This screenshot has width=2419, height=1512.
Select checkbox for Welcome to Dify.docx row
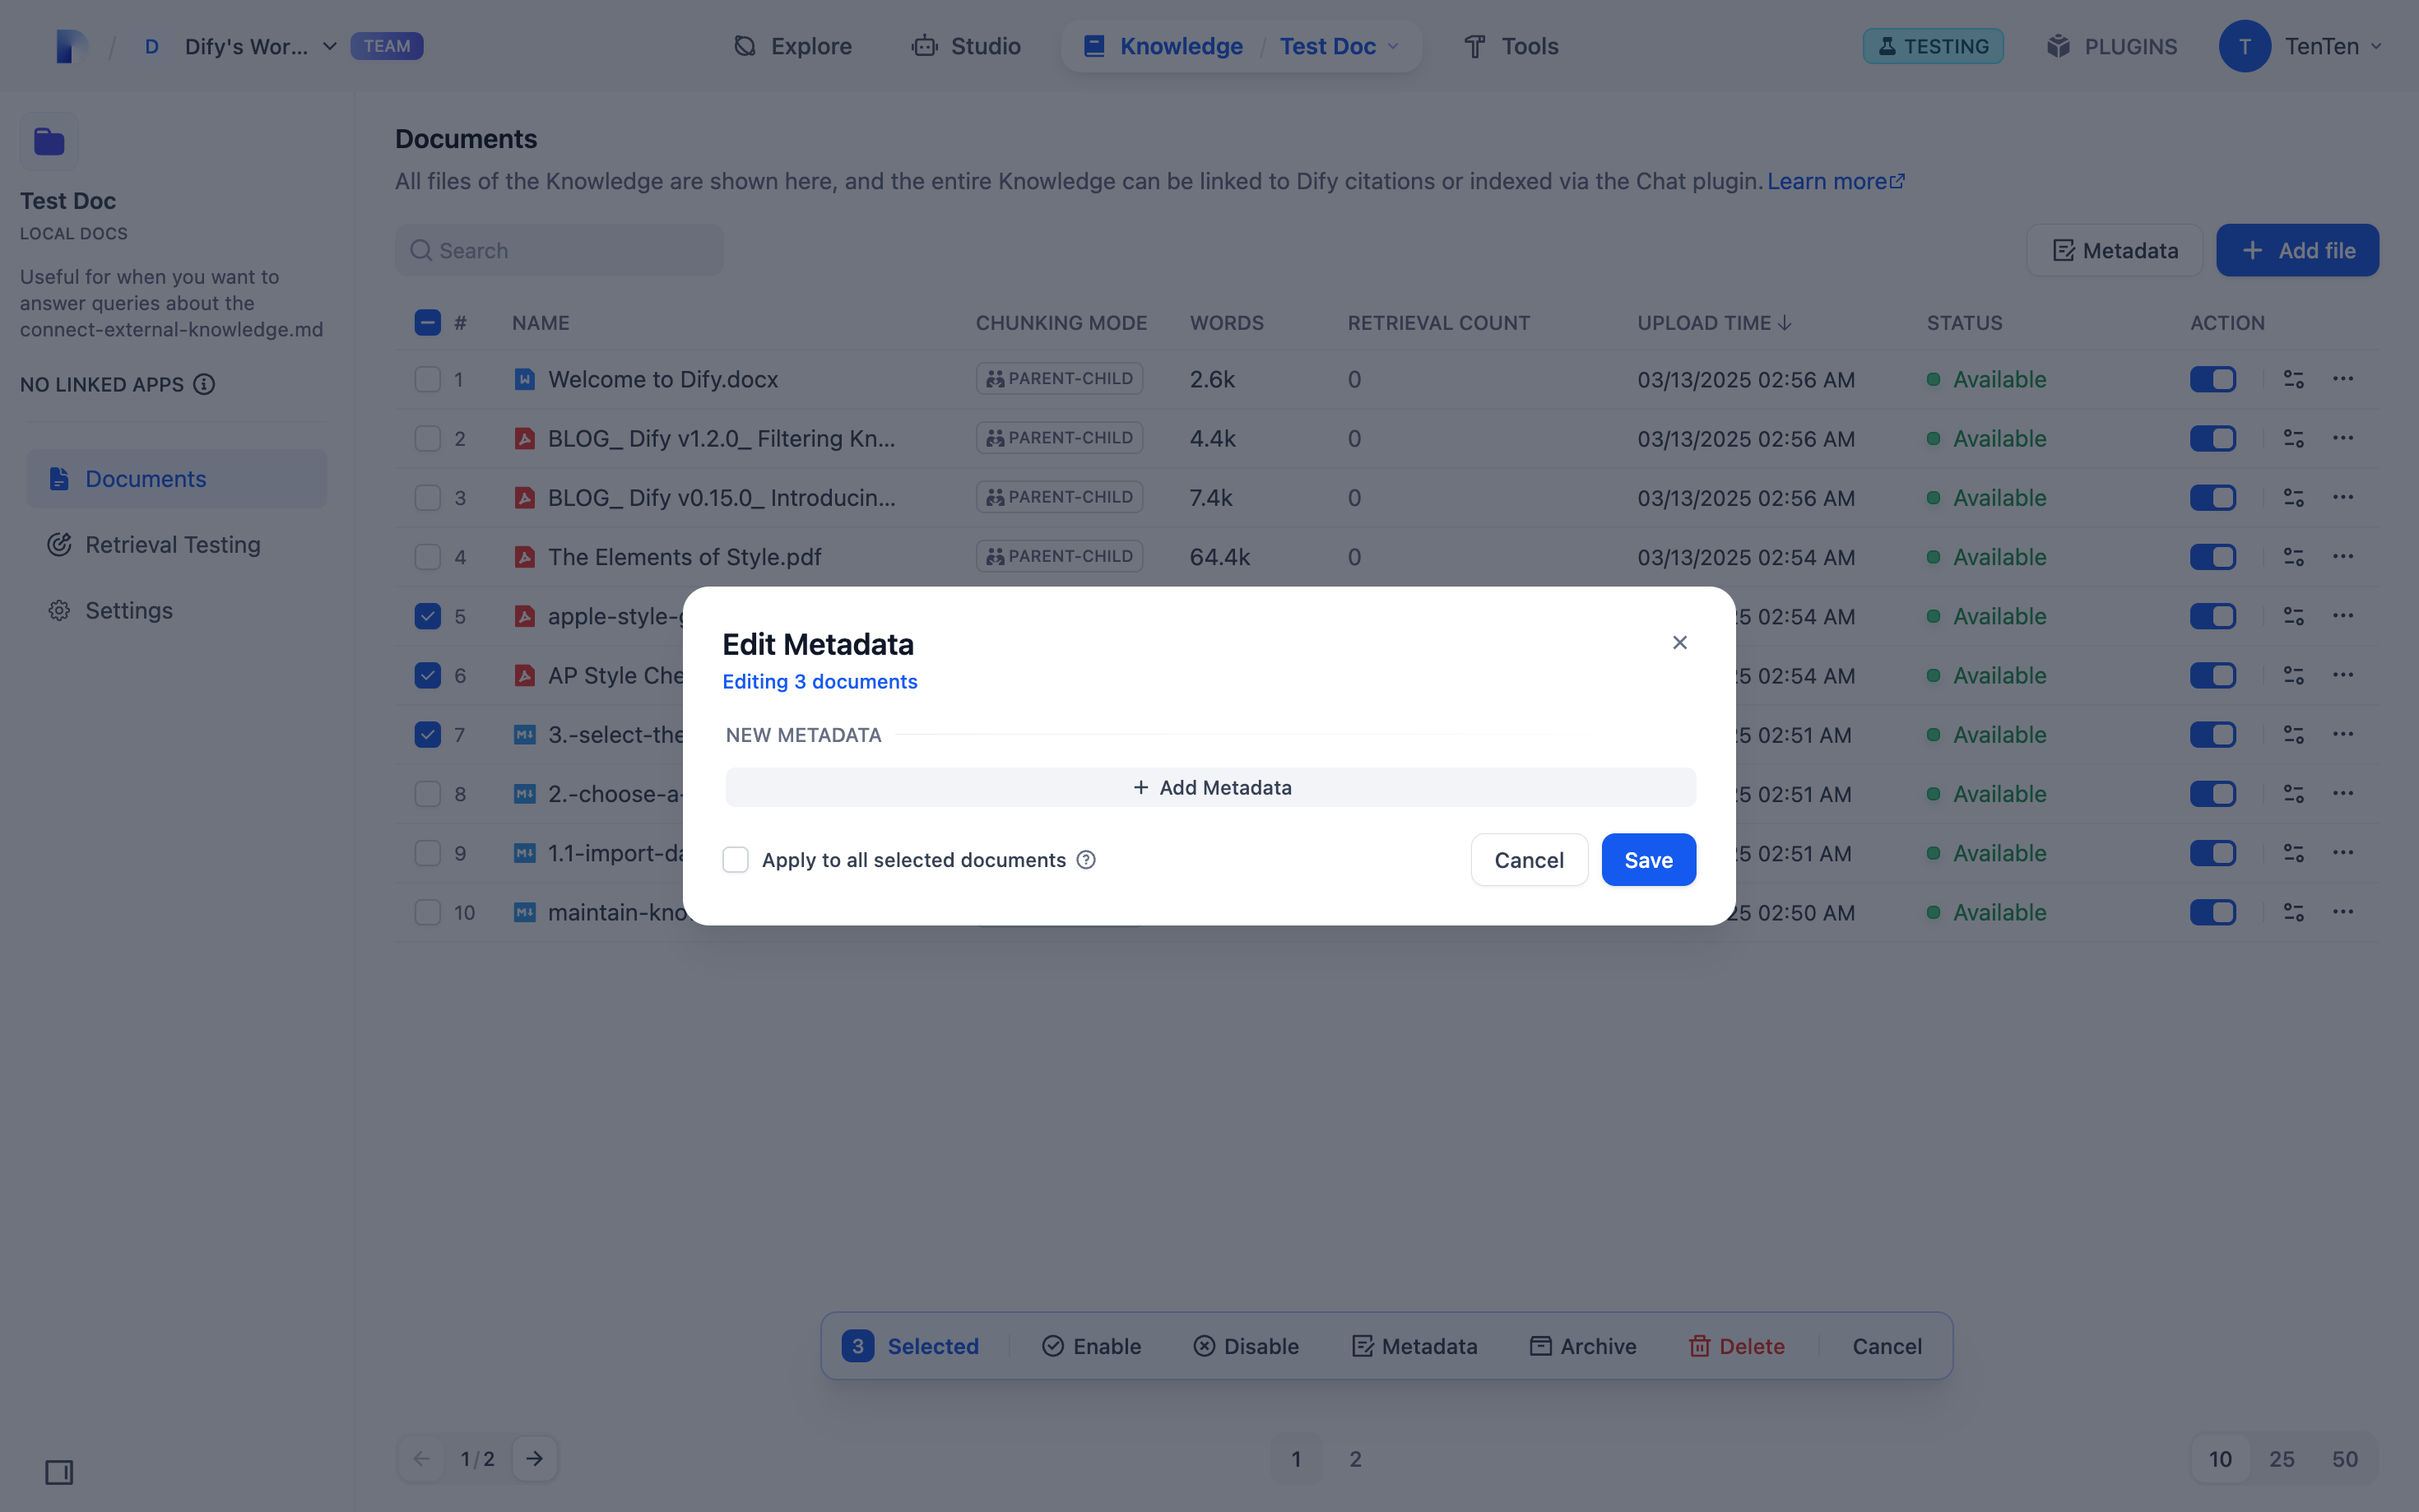point(427,379)
